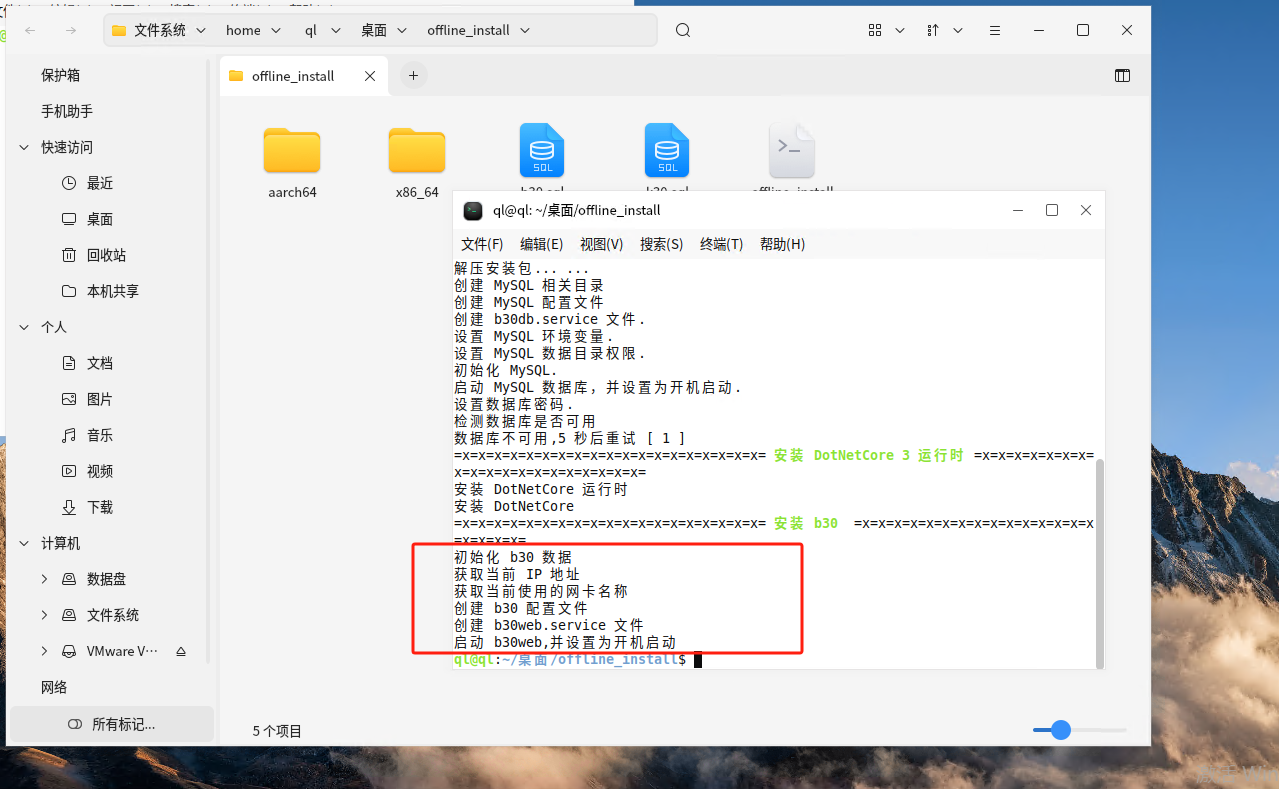Click the icon view mode grid button
The image size is (1279, 789).
[876, 30]
